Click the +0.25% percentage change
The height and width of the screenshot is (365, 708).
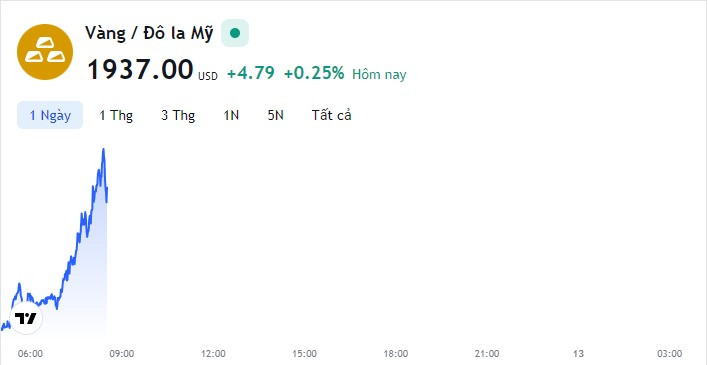click(x=314, y=73)
